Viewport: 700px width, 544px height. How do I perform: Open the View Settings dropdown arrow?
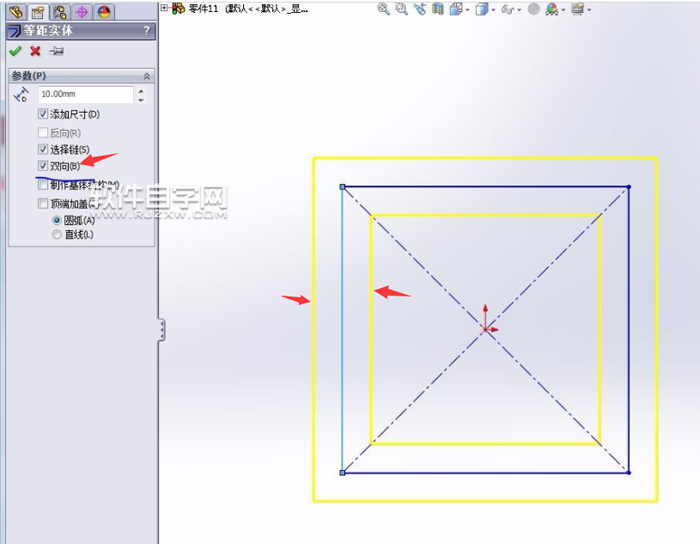coord(589,10)
